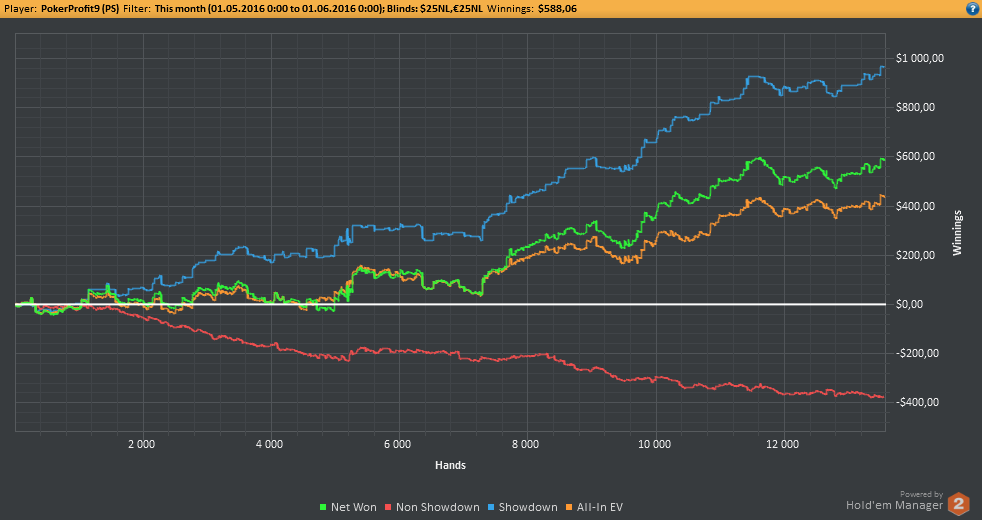Image resolution: width=982 pixels, height=520 pixels.
Task: Click the Showdown legend label
Action: 528,507
